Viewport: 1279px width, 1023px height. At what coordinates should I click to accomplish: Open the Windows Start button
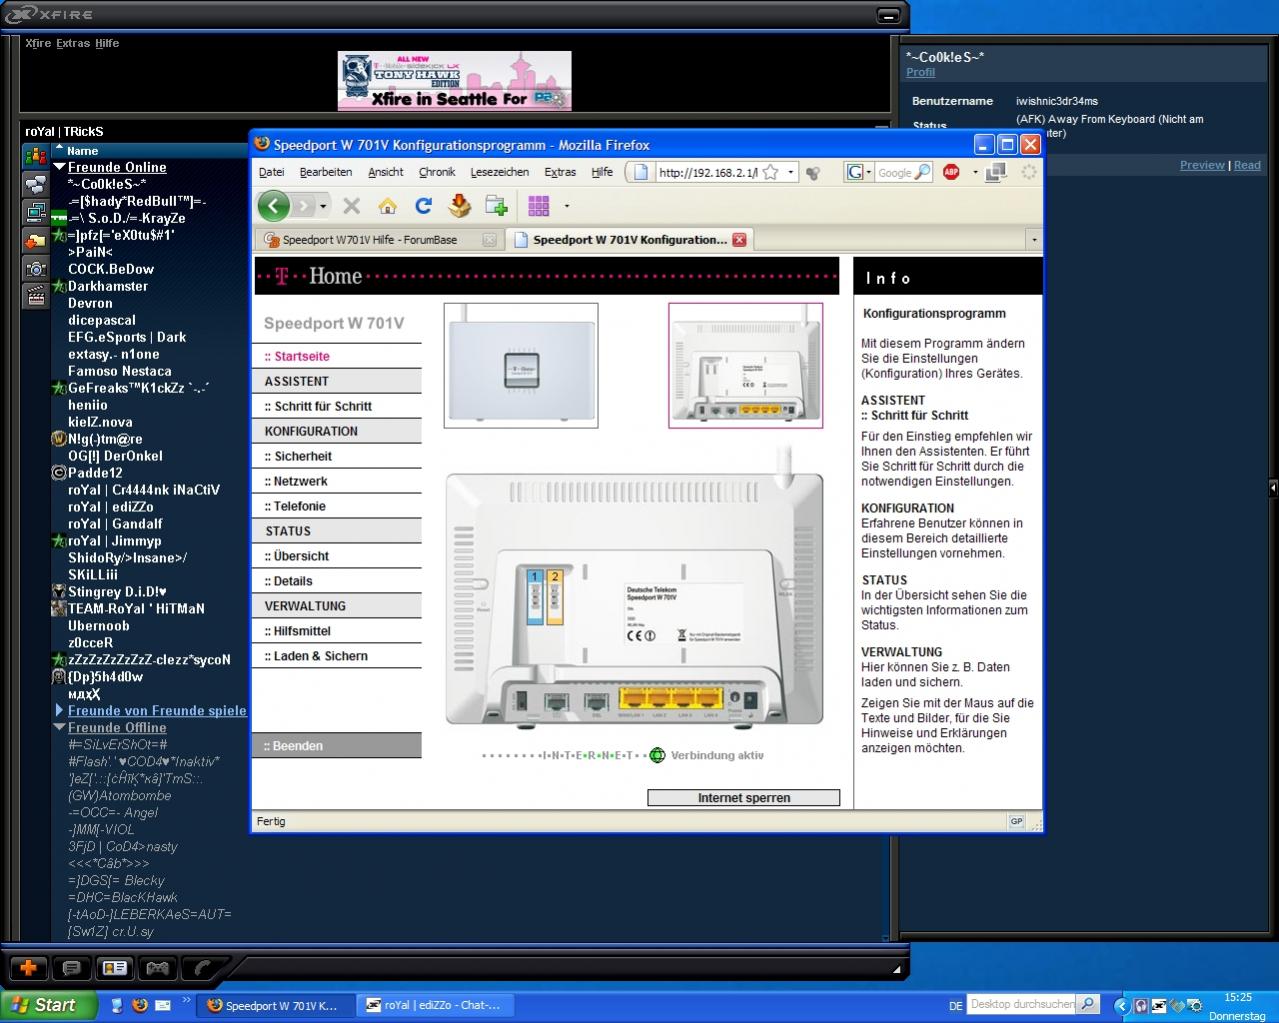47,1005
